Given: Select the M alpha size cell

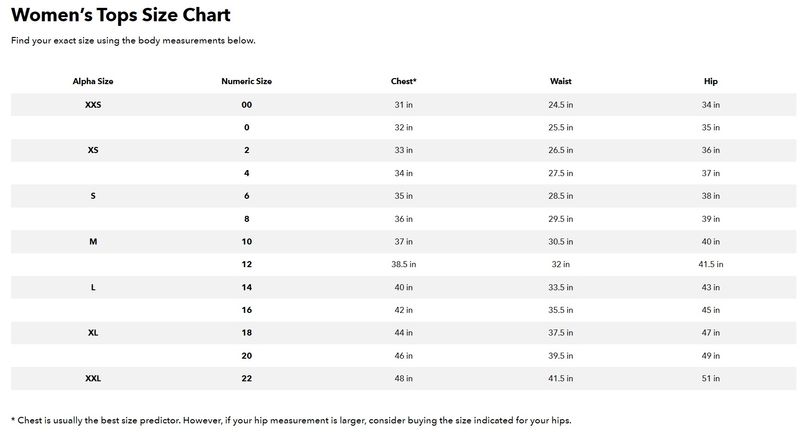Looking at the screenshot, I should [x=93, y=241].
